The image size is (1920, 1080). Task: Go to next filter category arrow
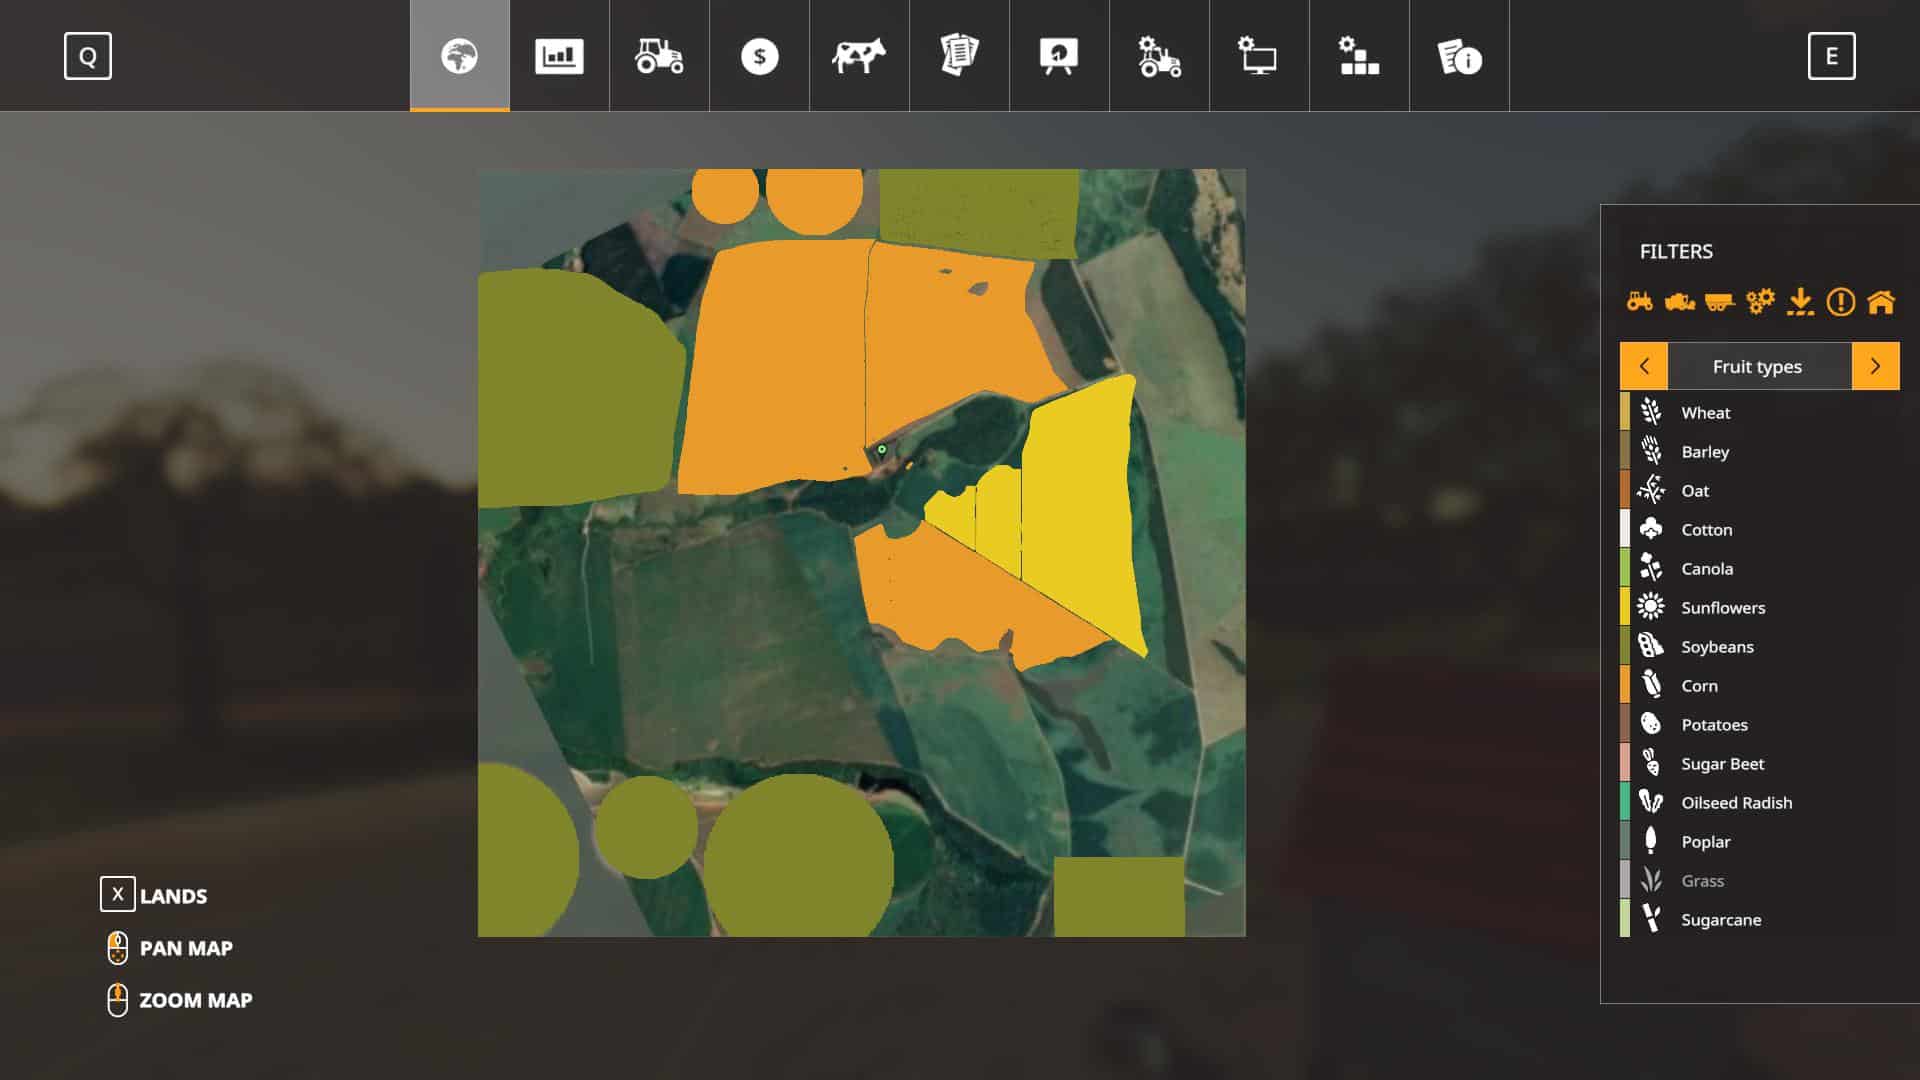coord(1875,366)
